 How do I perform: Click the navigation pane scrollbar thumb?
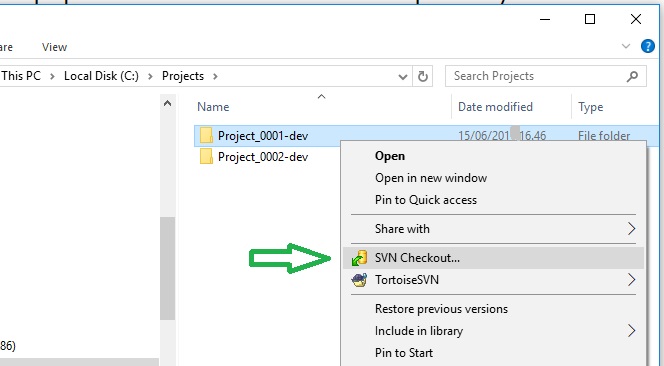[167, 269]
